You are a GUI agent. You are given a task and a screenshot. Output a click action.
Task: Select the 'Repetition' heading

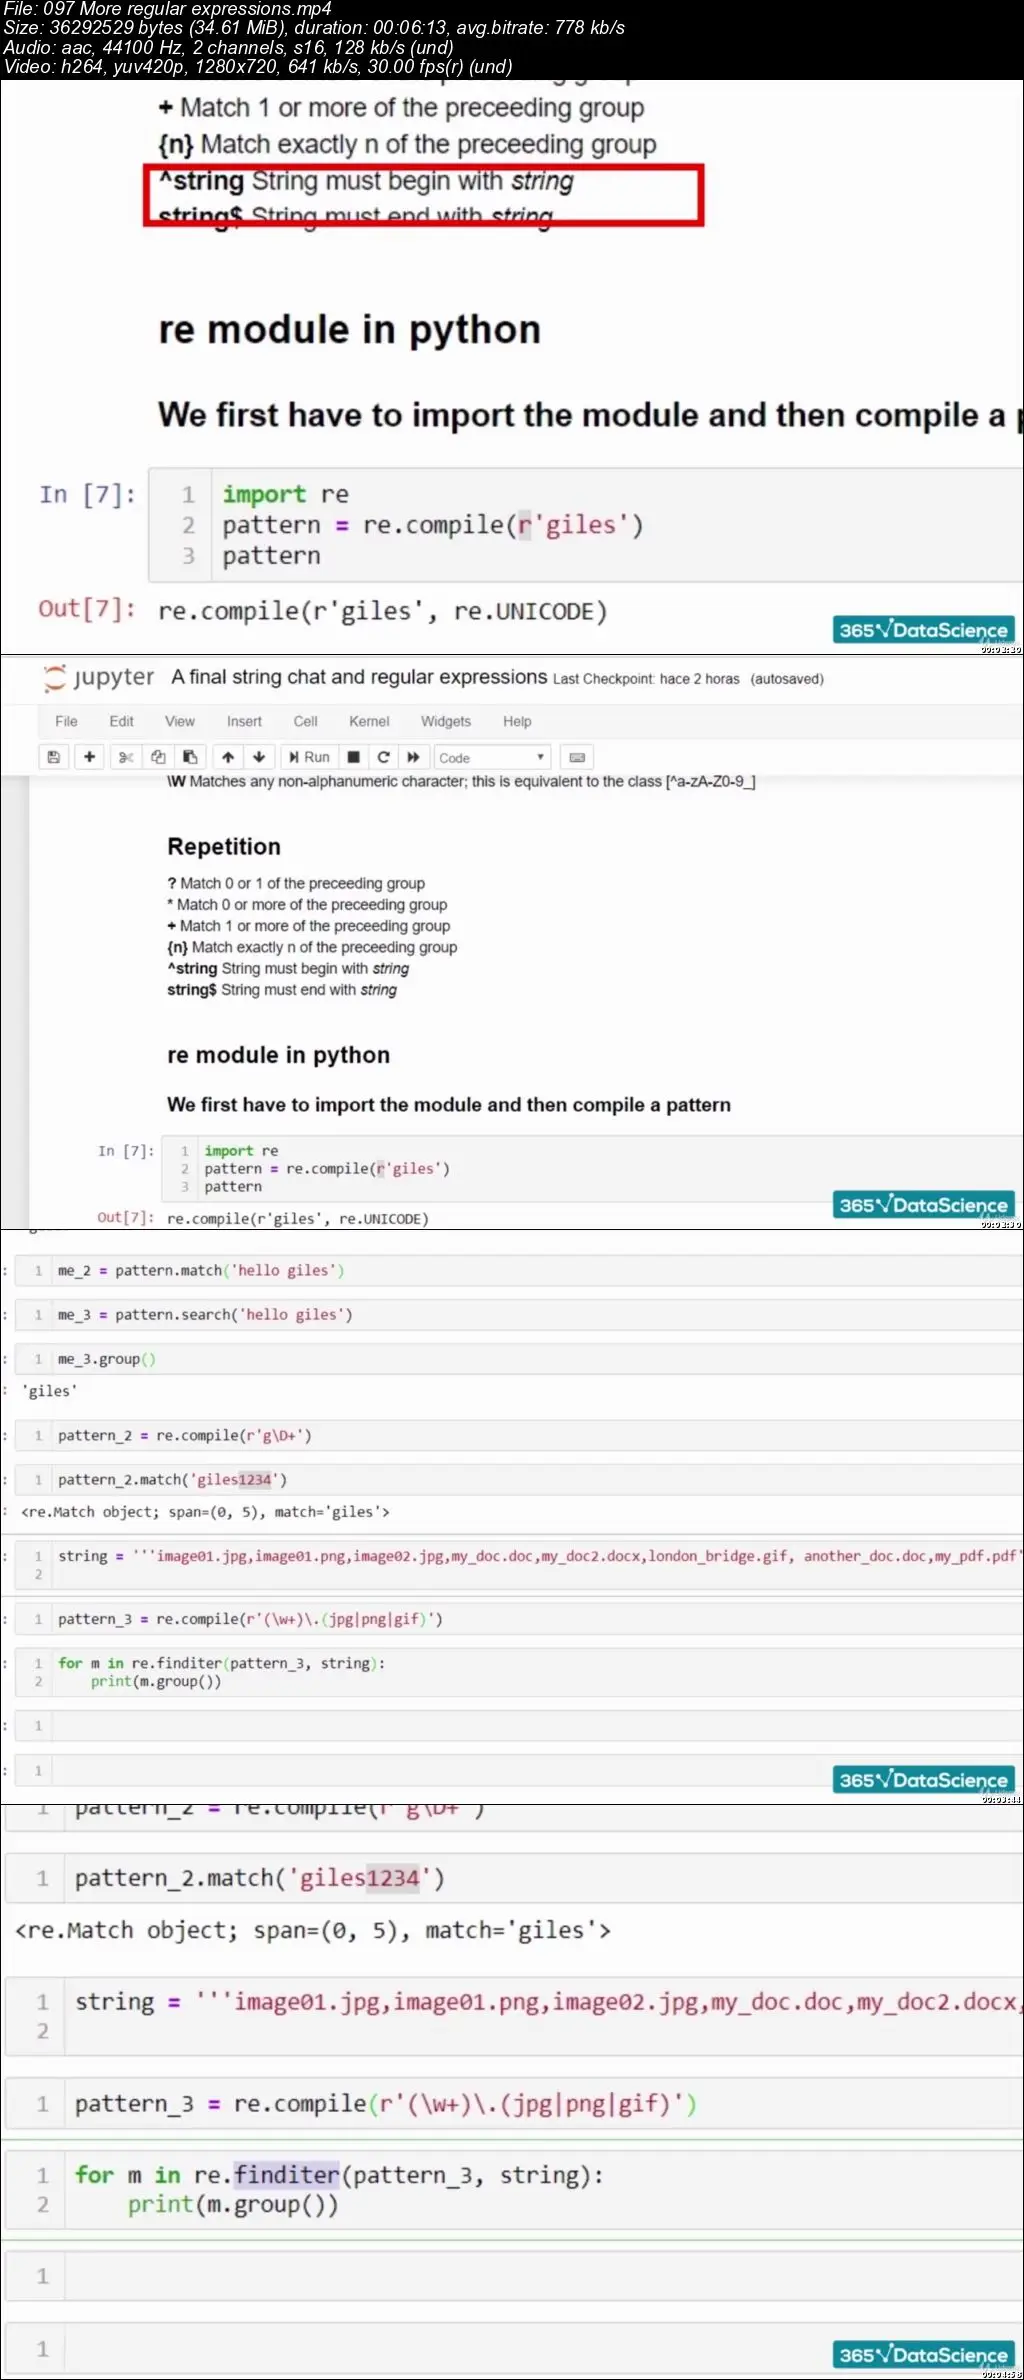click(x=224, y=846)
